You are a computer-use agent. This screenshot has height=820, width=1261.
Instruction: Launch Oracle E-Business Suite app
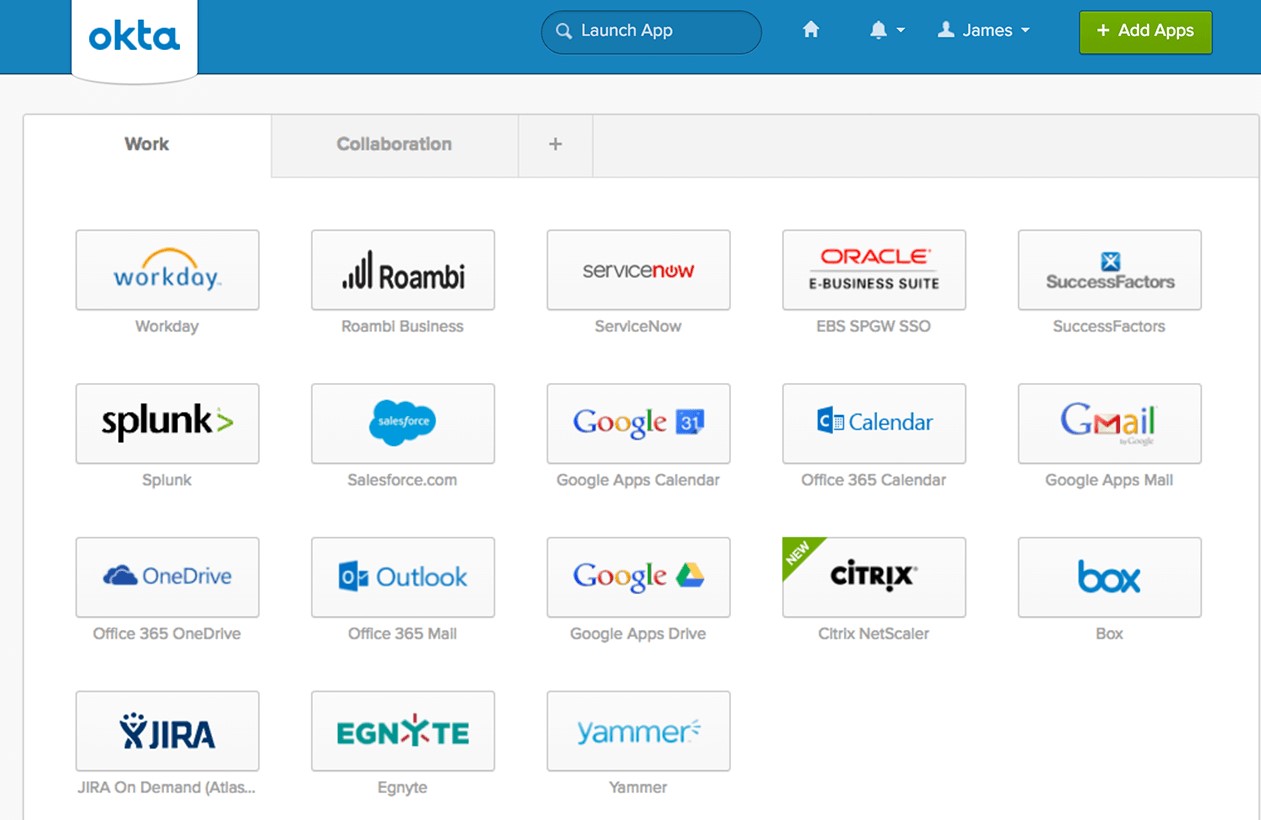(x=873, y=270)
